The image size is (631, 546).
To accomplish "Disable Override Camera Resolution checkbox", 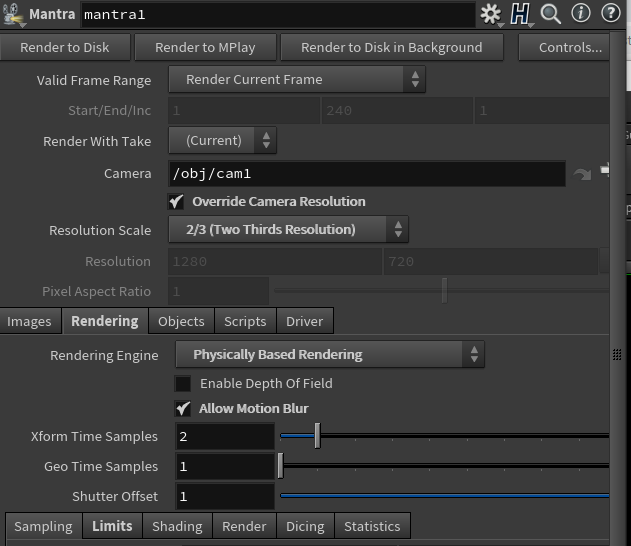I will [178, 202].
